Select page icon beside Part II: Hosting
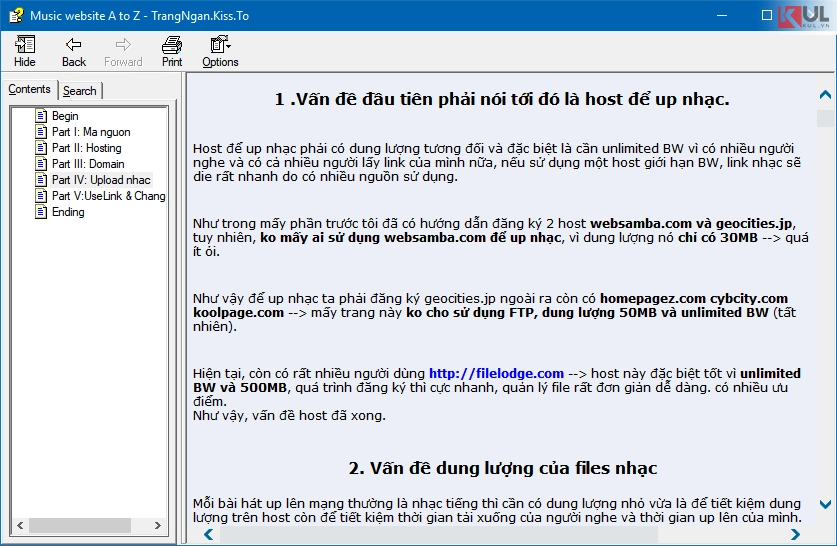The width and height of the screenshot is (837, 546). coord(41,148)
